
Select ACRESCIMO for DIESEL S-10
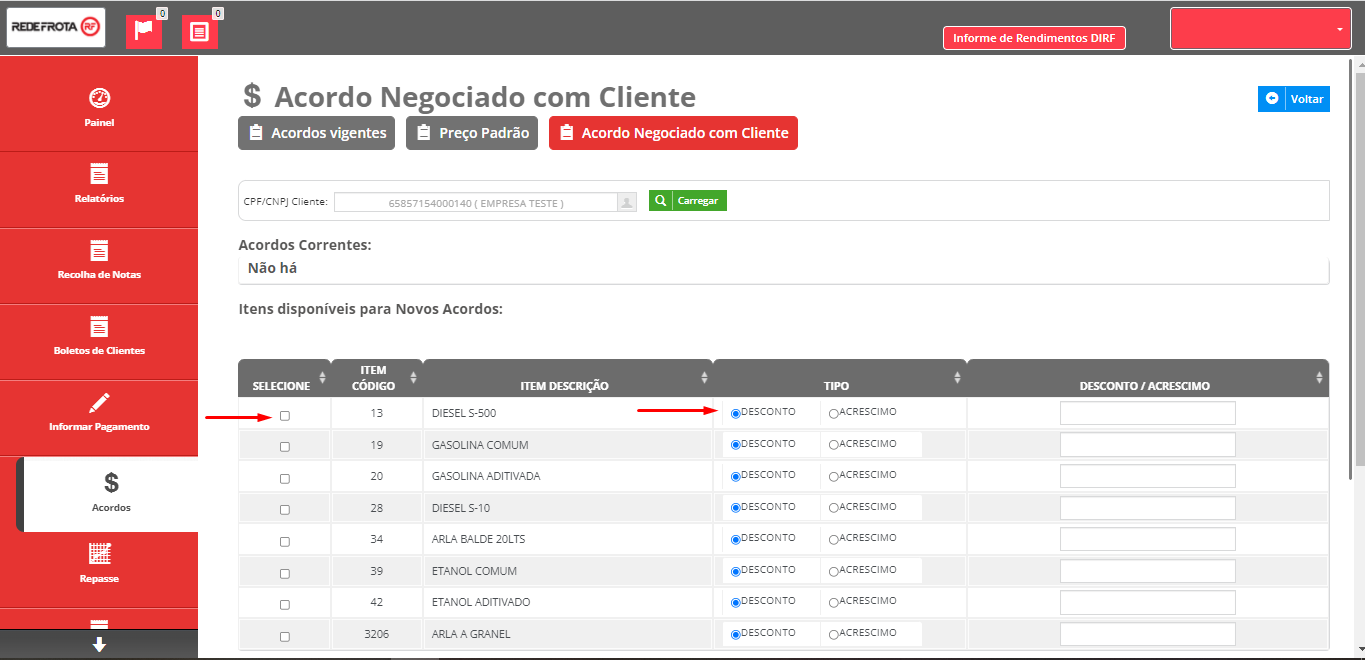pos(834,508)
